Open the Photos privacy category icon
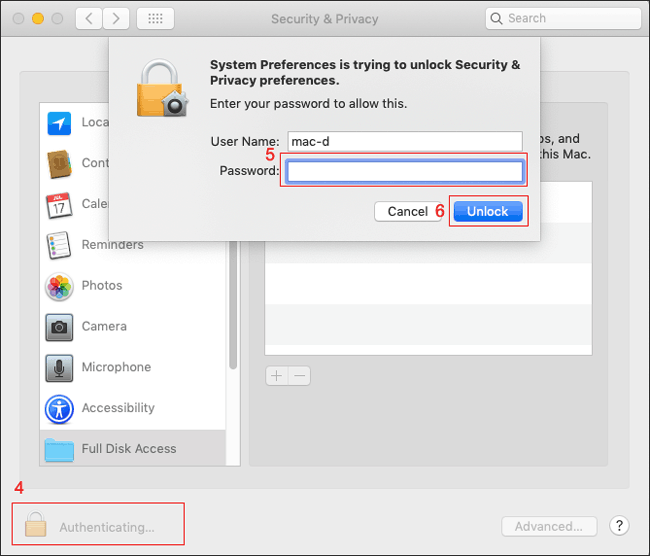650x556 pixels. pyautogui.click(x=60, y=286)
